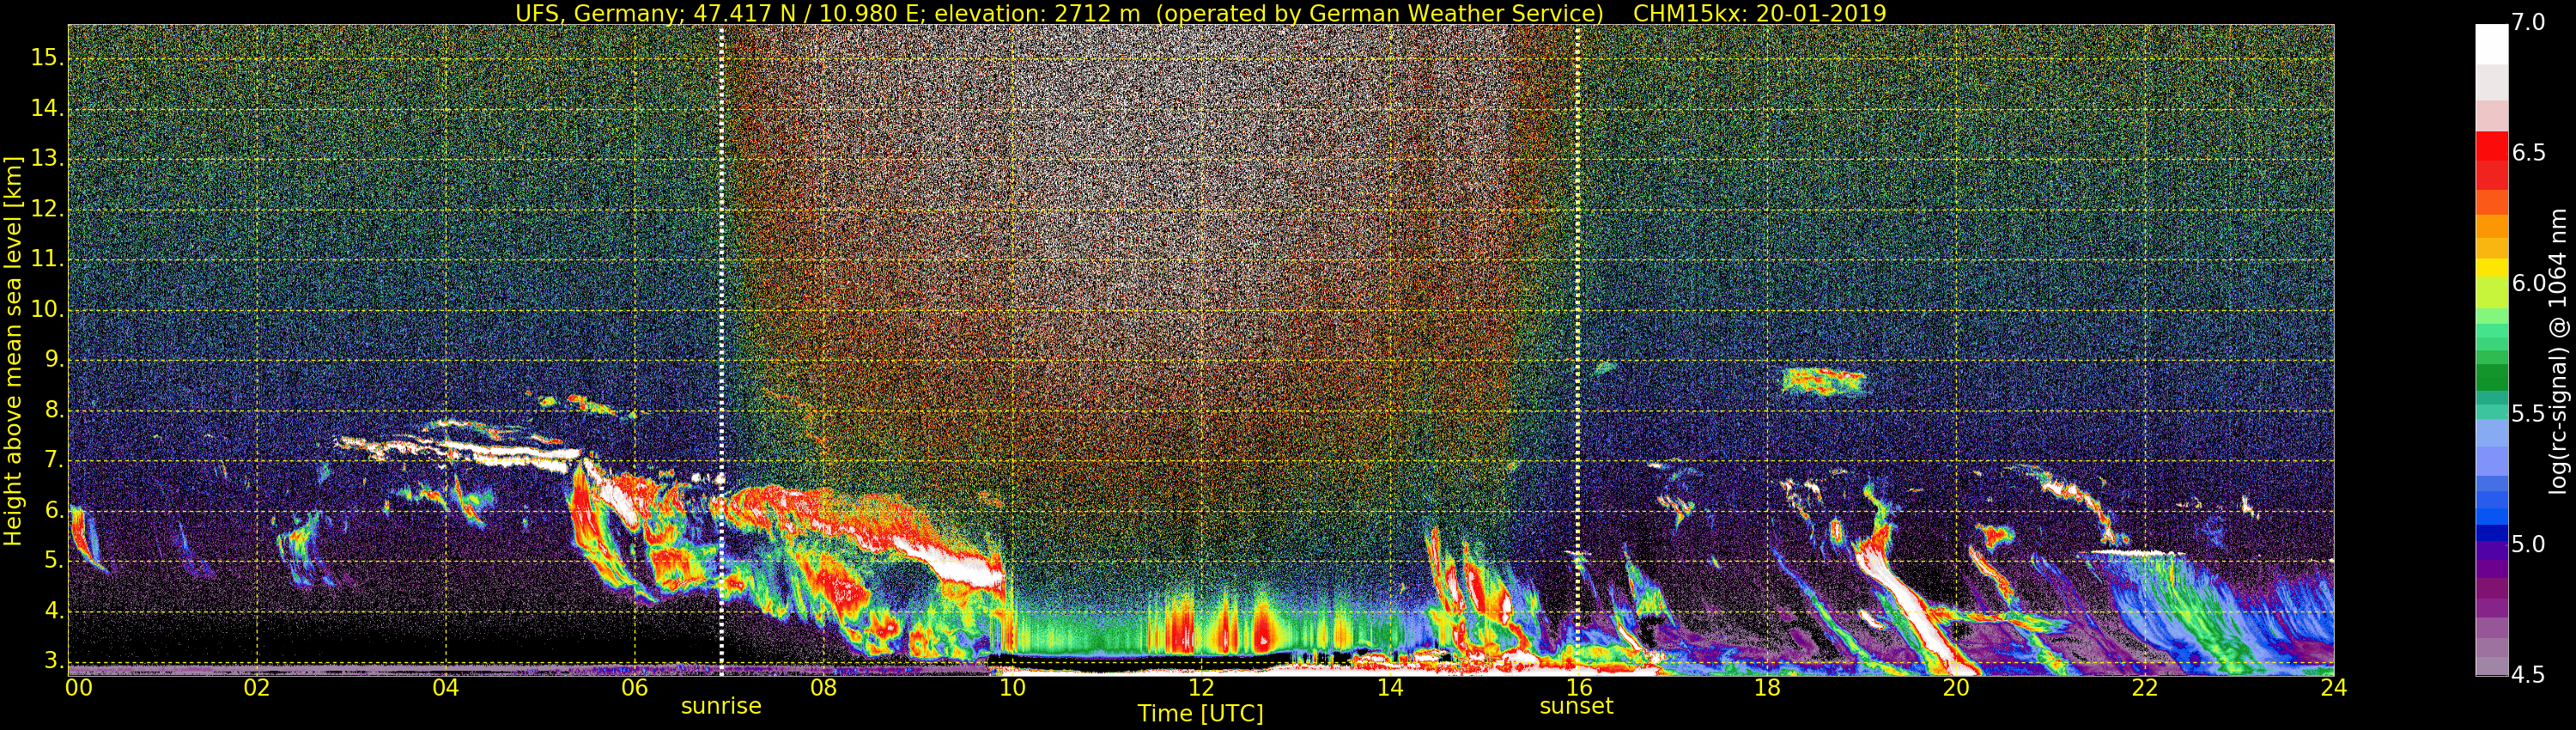Click the colorbar tick value 5.0
The image size is (2576, 730).
(x=2528, y=544)
